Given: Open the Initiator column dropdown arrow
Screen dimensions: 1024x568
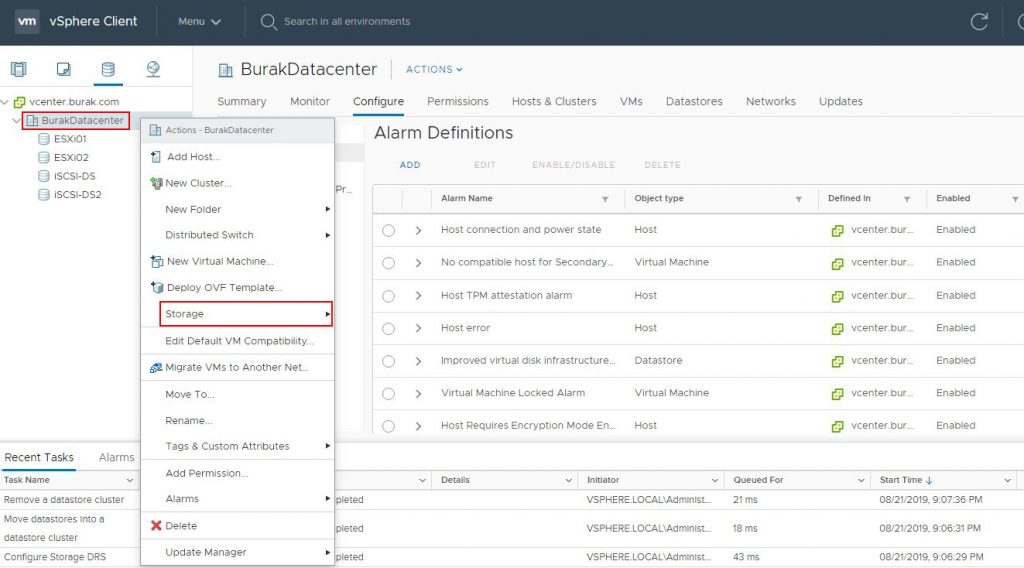Looking at the screenshot, I should [x=714, y=481].
